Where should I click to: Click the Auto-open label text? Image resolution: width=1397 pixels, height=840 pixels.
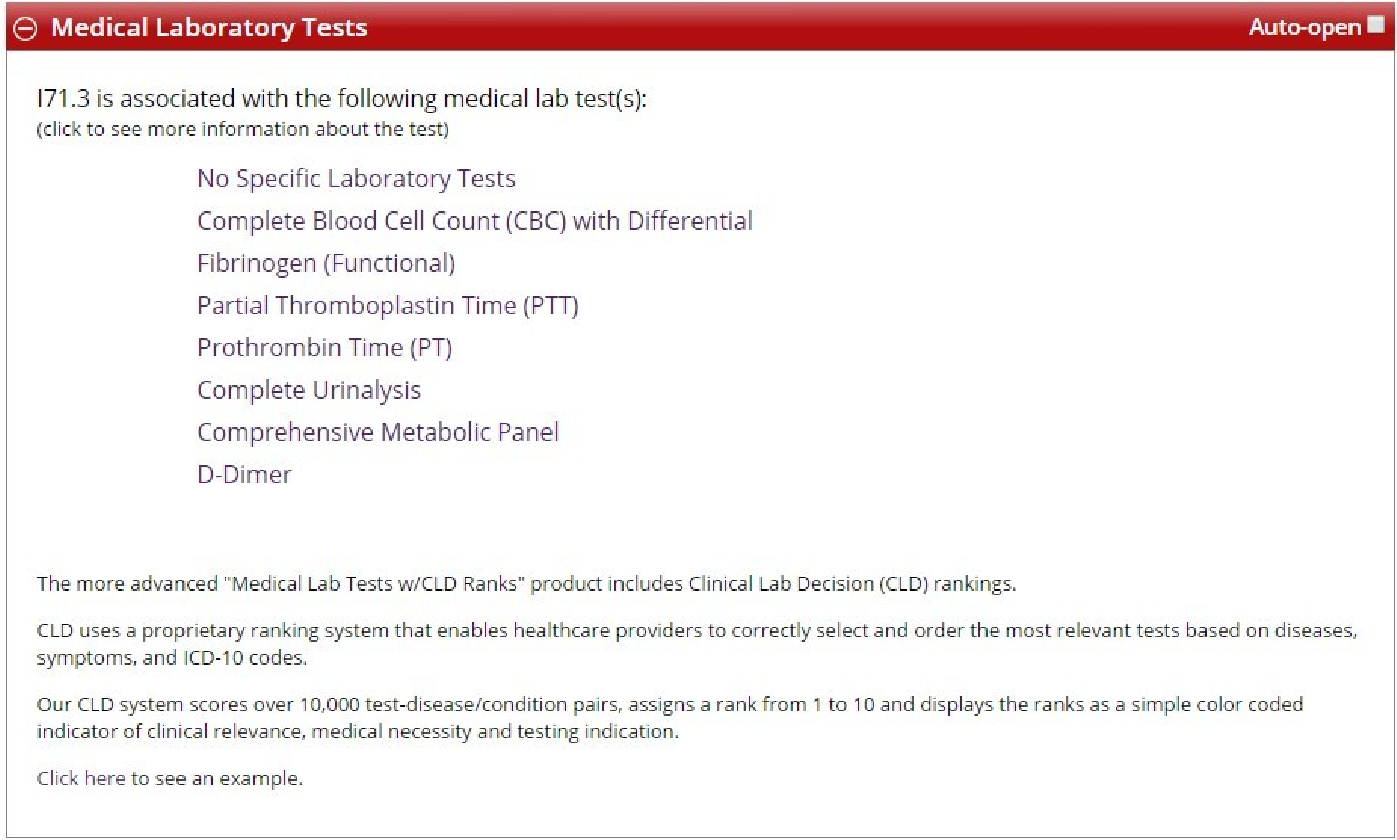1304,28
